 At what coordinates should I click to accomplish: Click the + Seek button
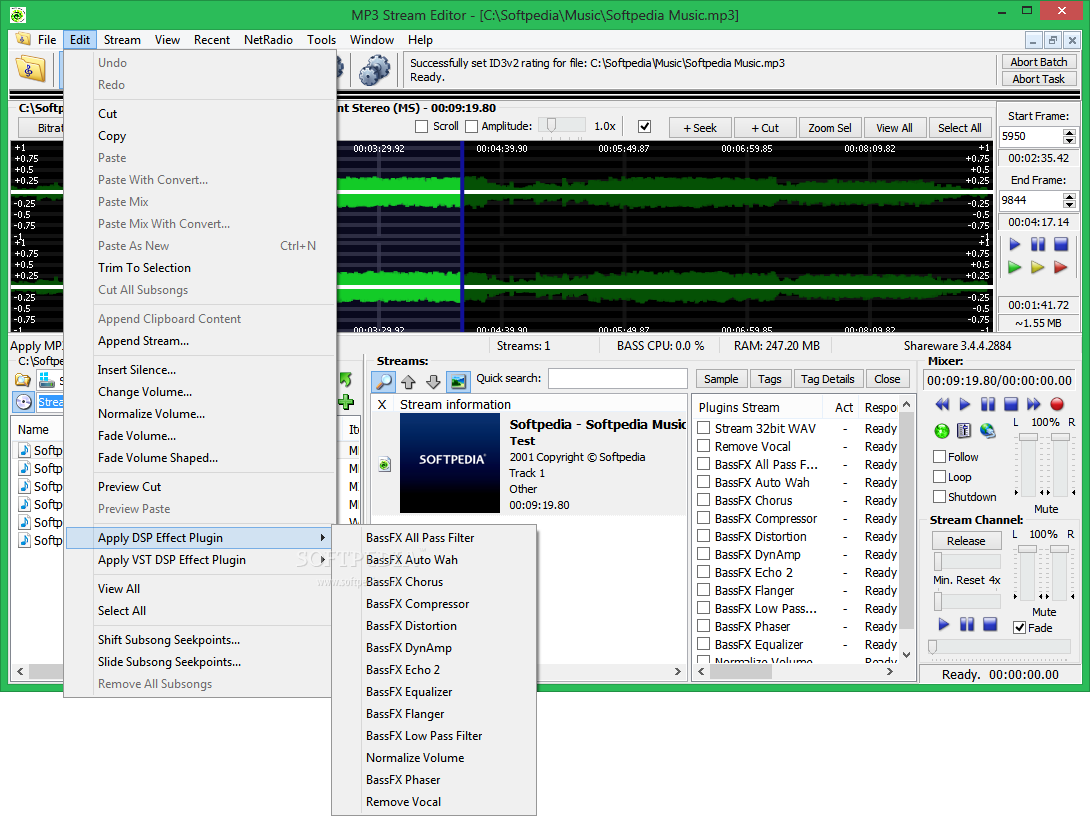[x=700, y=128]
